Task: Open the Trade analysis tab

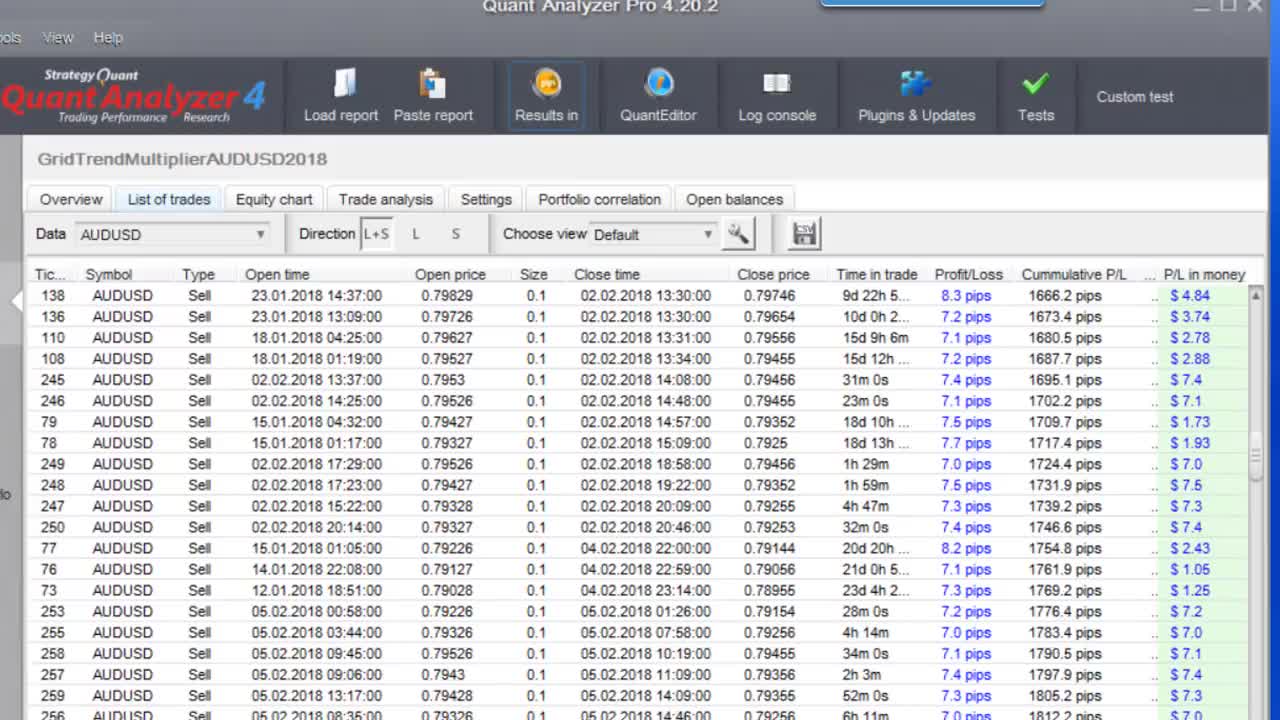Action: click(386, 199)
